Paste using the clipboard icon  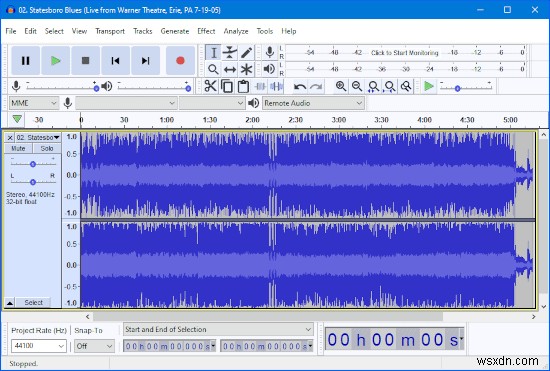pos(243,86)
